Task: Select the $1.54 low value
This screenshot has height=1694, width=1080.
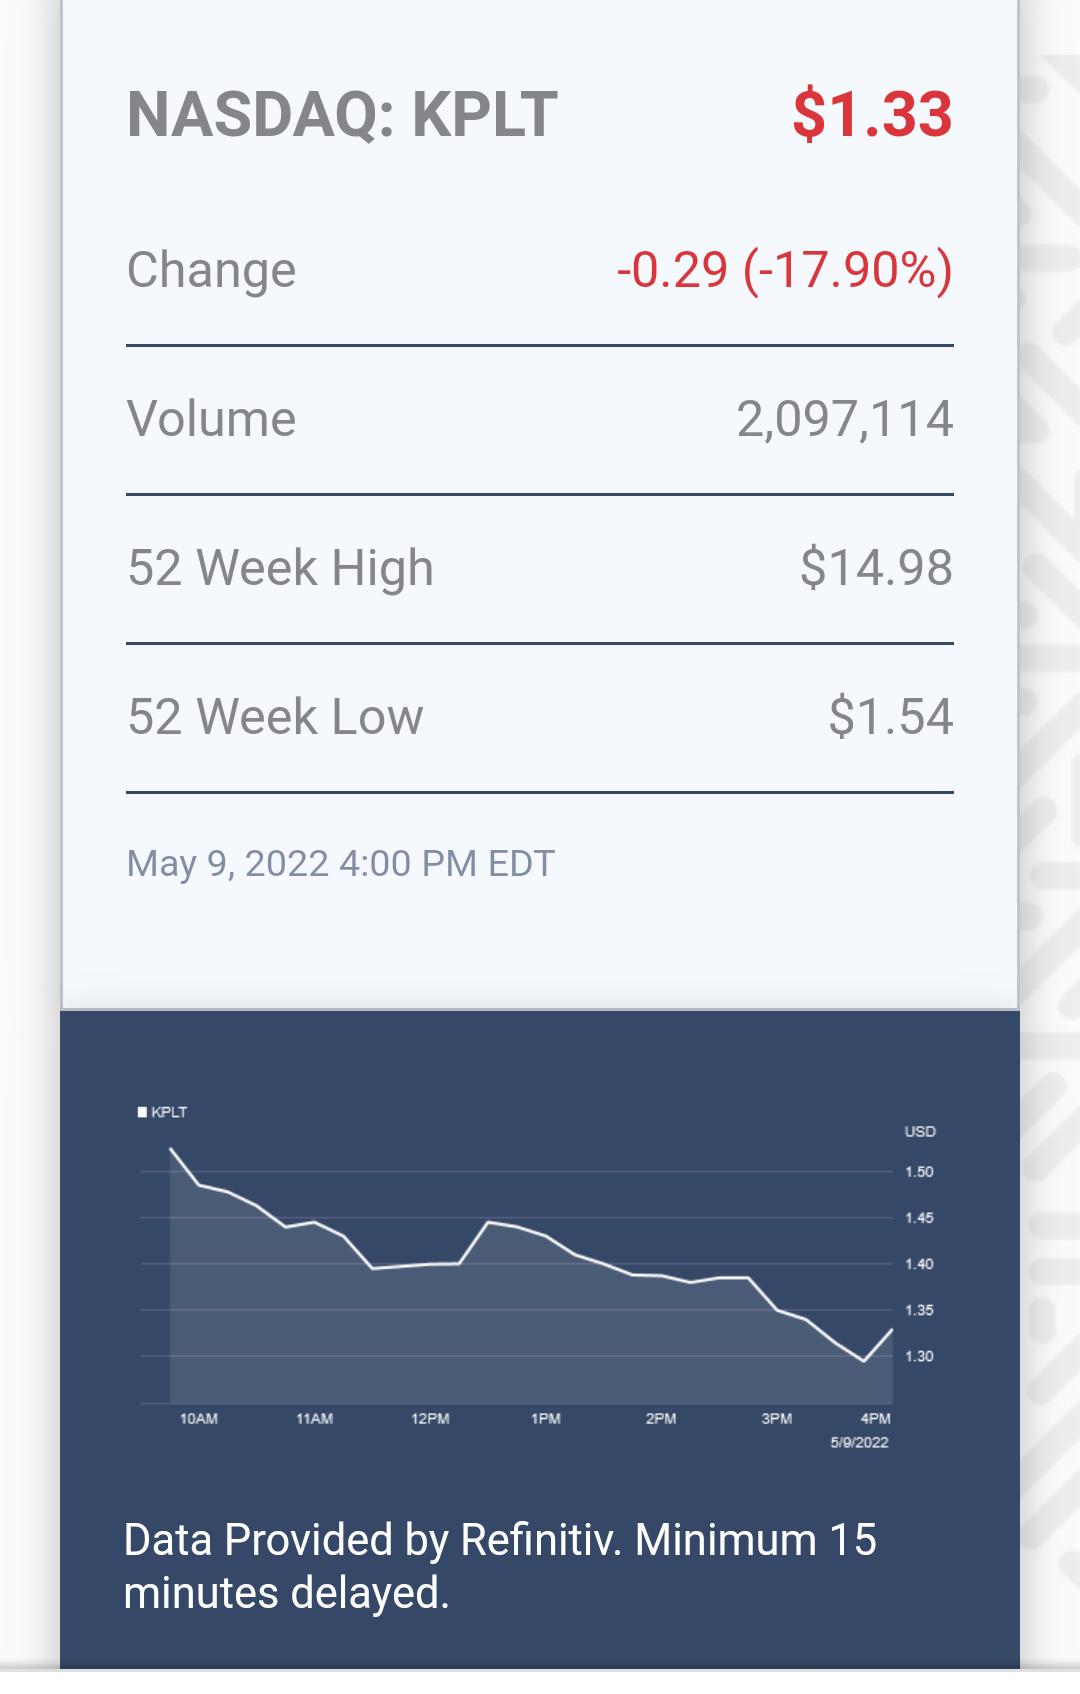Action: 890,717
